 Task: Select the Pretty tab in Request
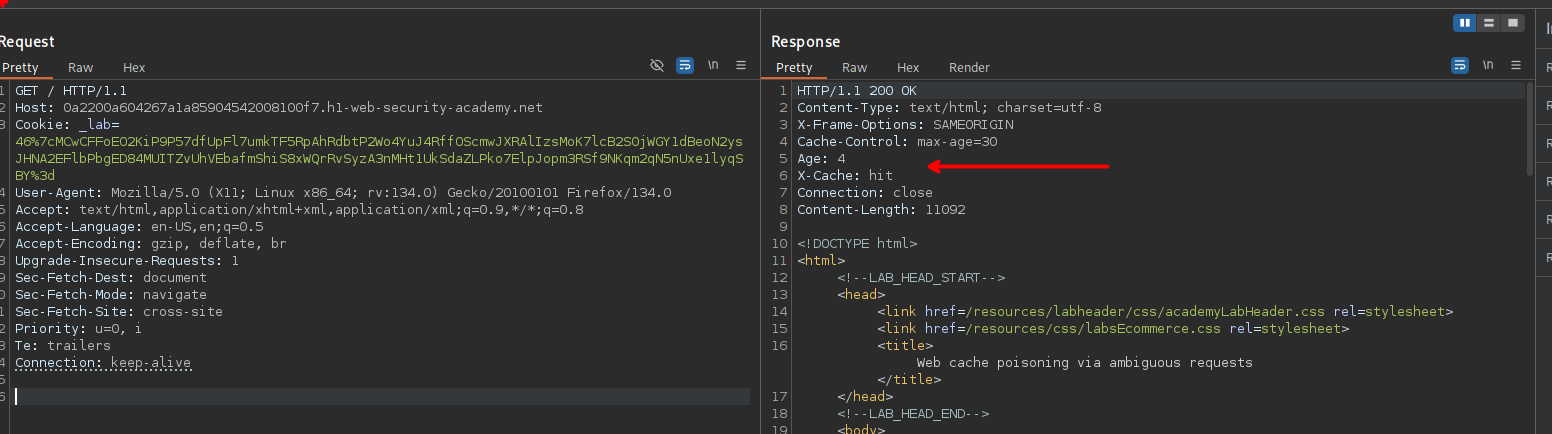coord(19,68)
